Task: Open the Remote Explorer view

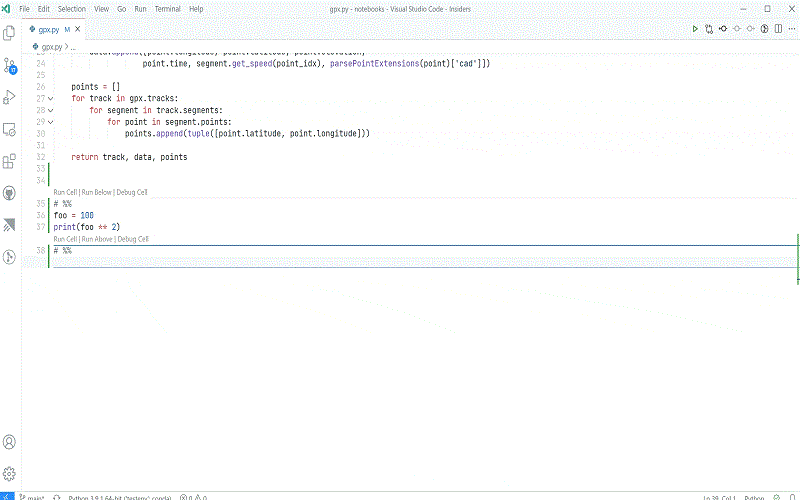Action: pos(9,130)
